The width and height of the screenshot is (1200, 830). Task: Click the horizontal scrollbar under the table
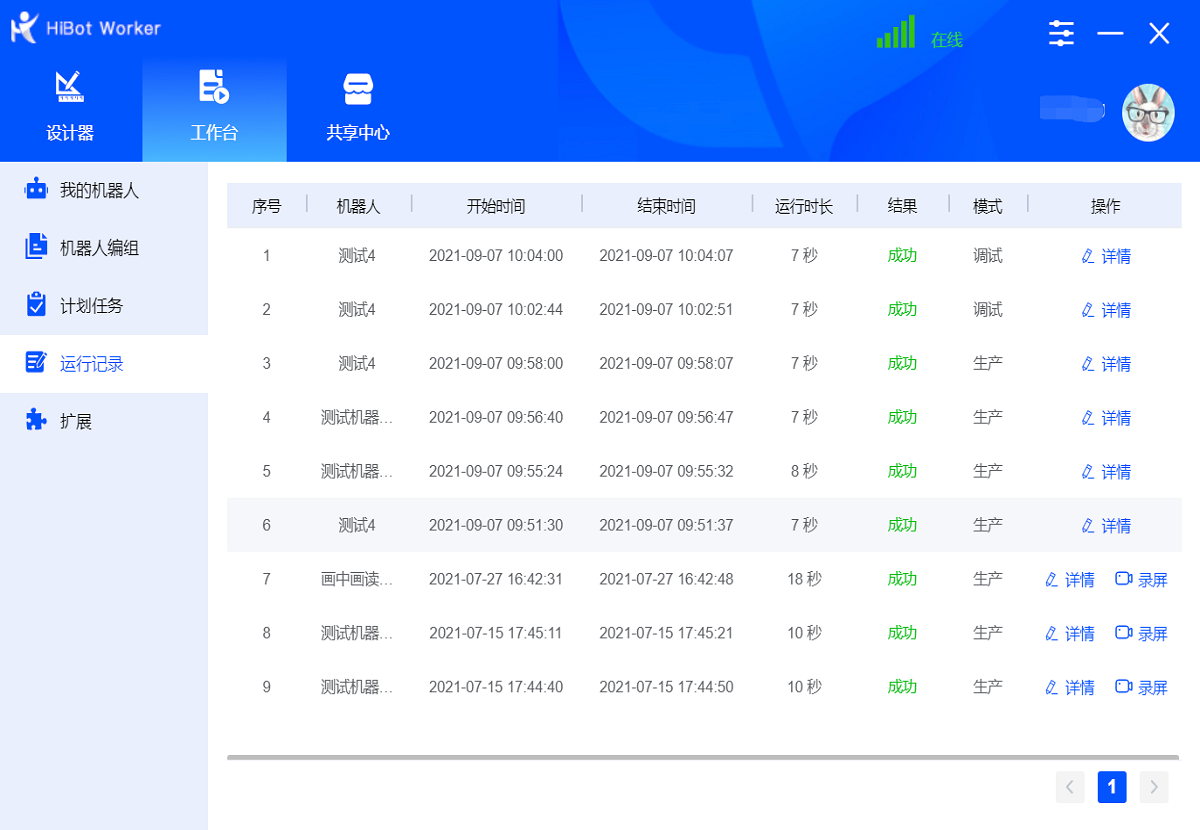tap(704, 758)
